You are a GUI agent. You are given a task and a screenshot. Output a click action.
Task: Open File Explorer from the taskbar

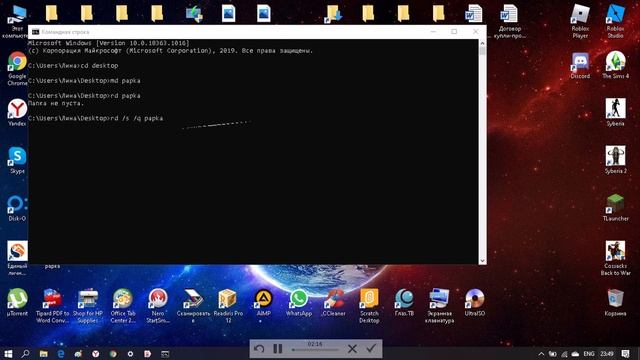coord(43,353)
